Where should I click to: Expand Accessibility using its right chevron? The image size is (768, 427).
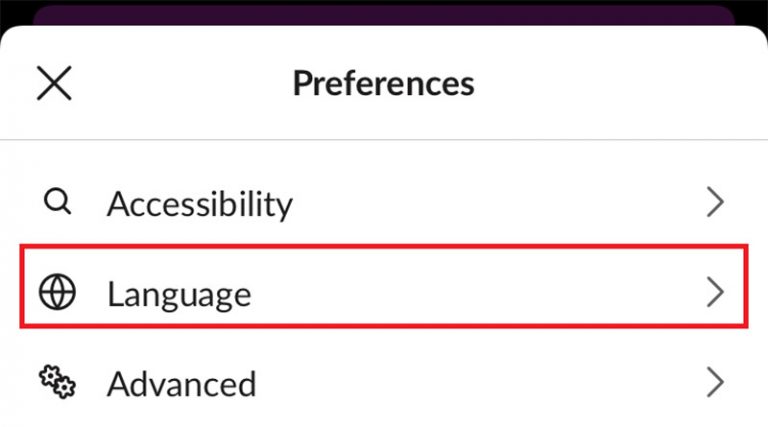pos(714,203)
